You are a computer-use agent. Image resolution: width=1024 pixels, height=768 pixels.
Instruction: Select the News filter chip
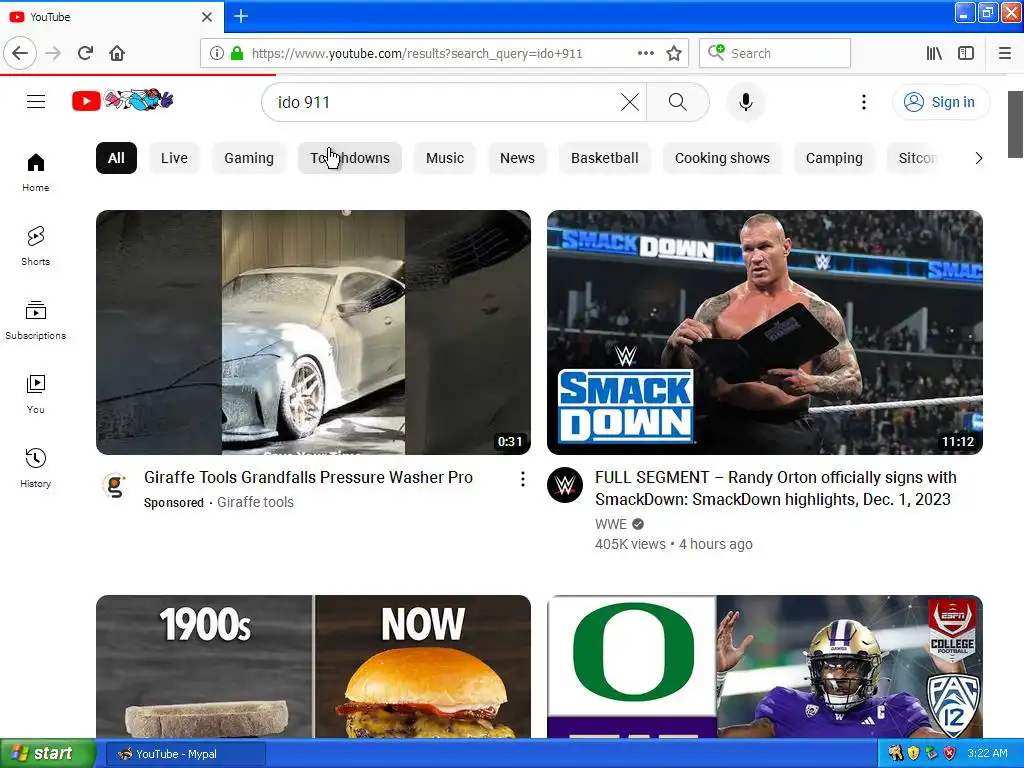click(x=517, y=158)
